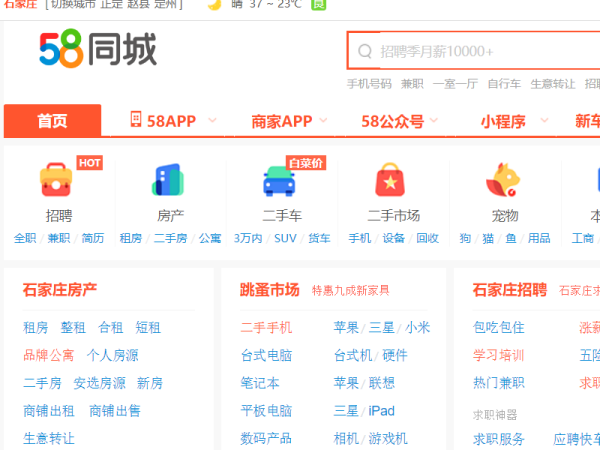Image resolution: width=600 pixels, height=450 pixels.
Task: Open the 二手手机 link
Action: point(266,328)
